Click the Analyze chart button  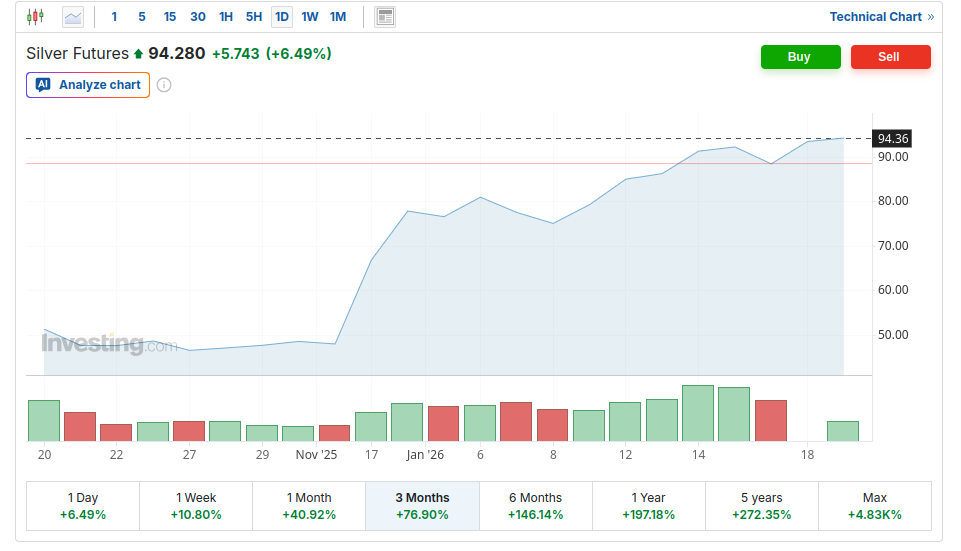(88, 85)
